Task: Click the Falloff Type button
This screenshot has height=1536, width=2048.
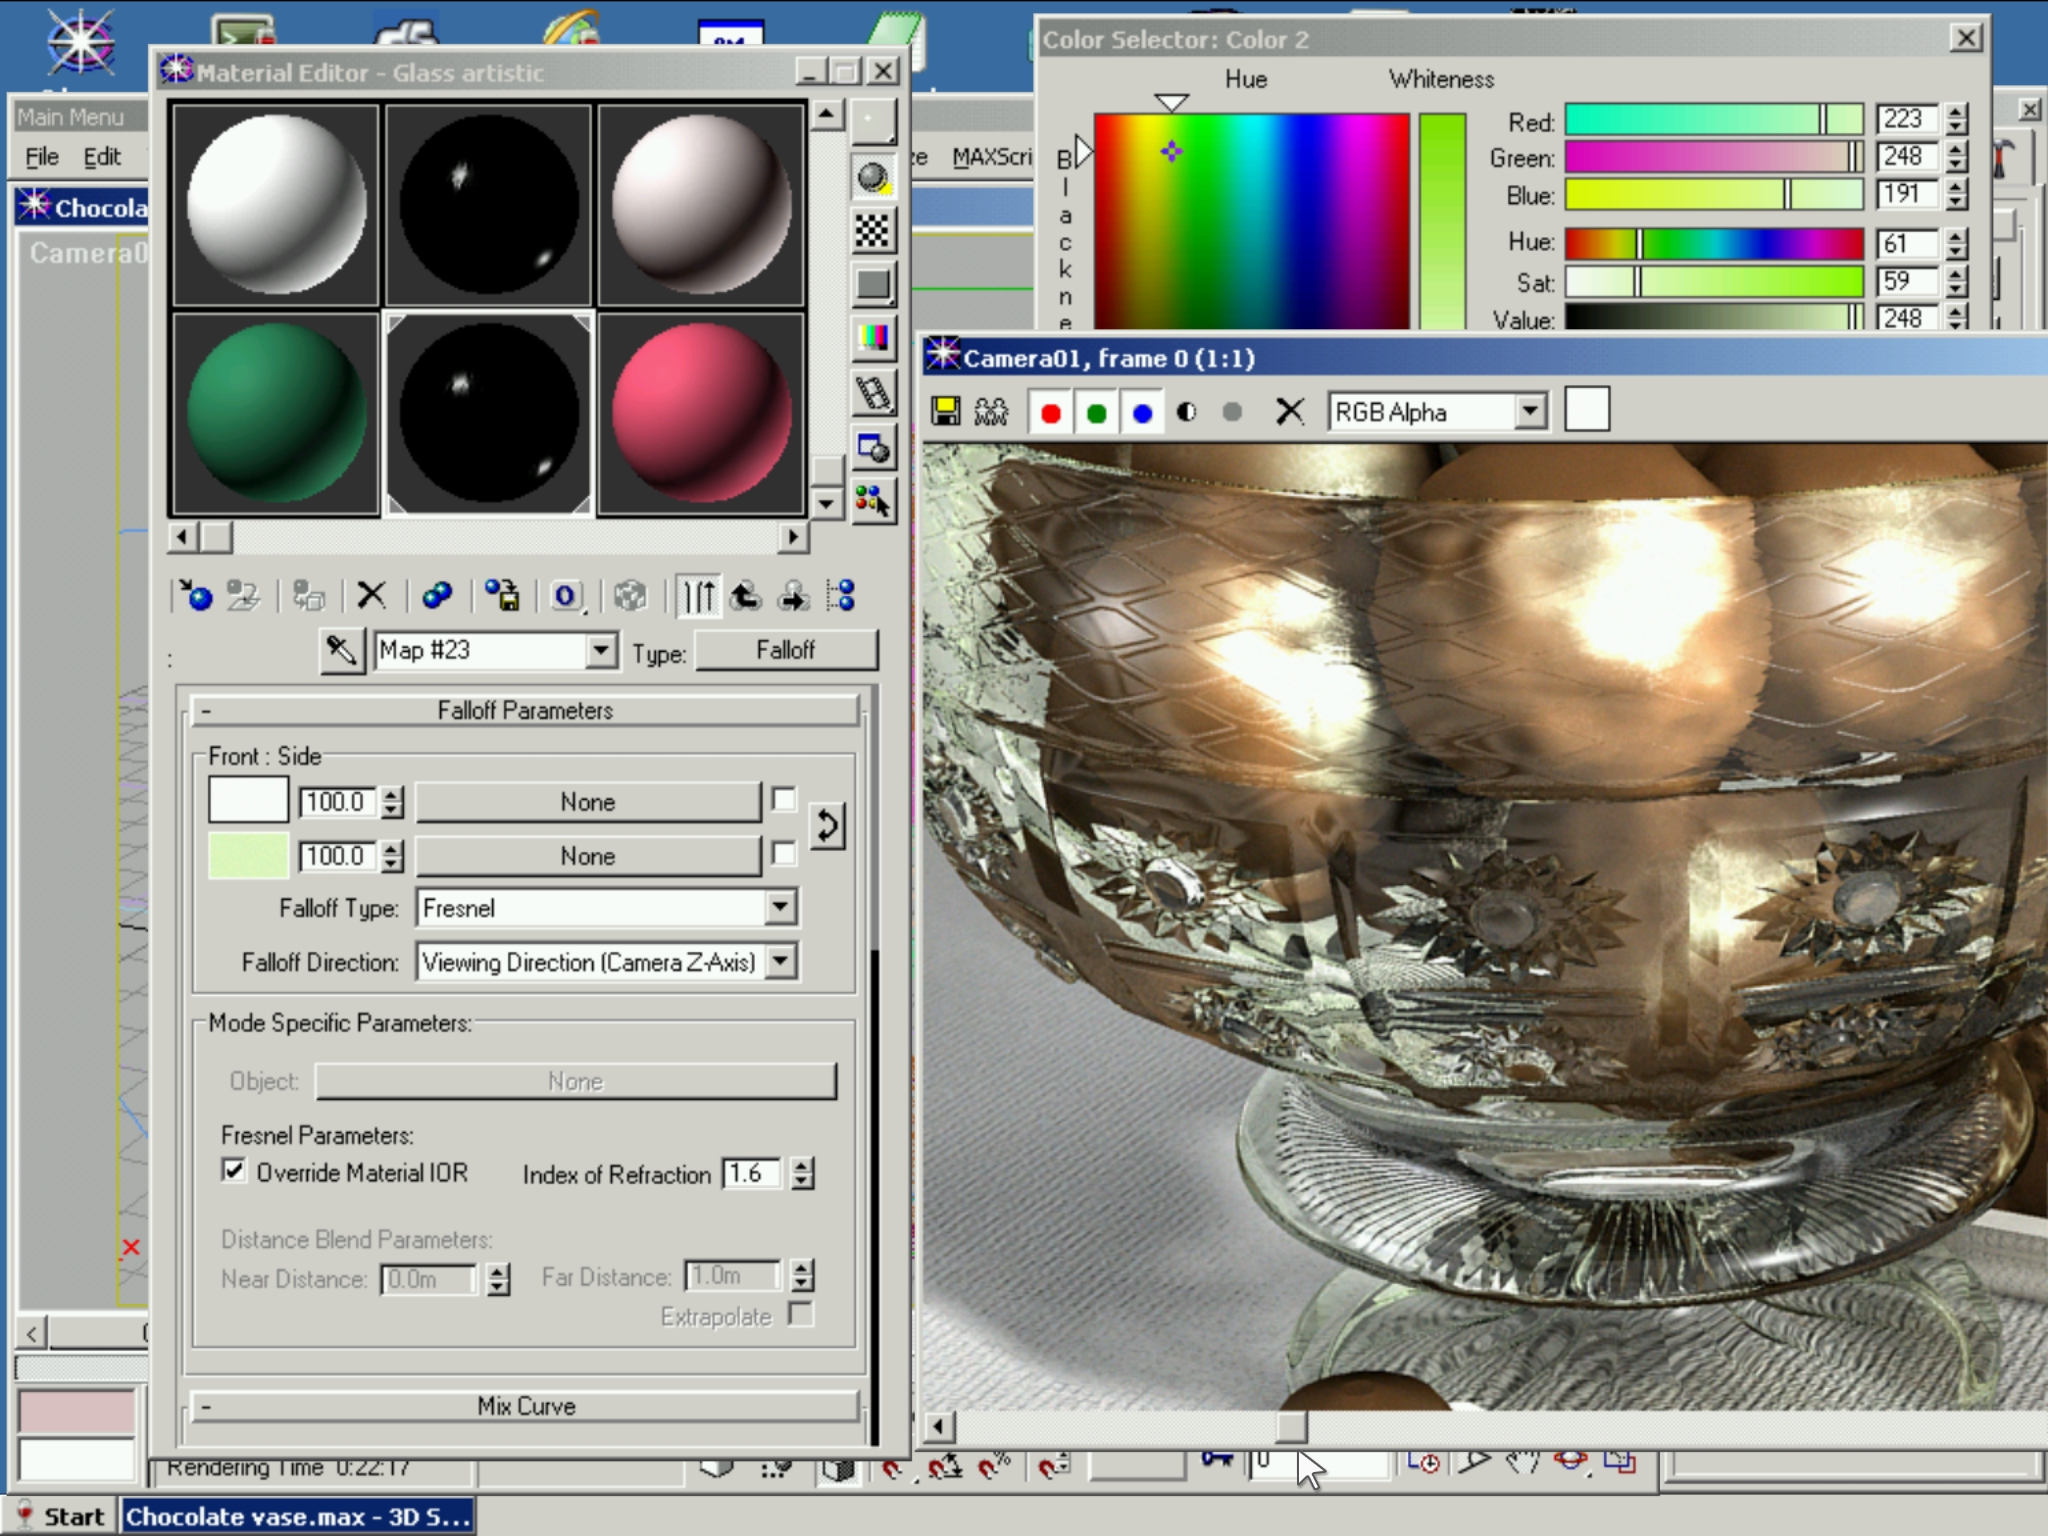Action: pos(786,651)
